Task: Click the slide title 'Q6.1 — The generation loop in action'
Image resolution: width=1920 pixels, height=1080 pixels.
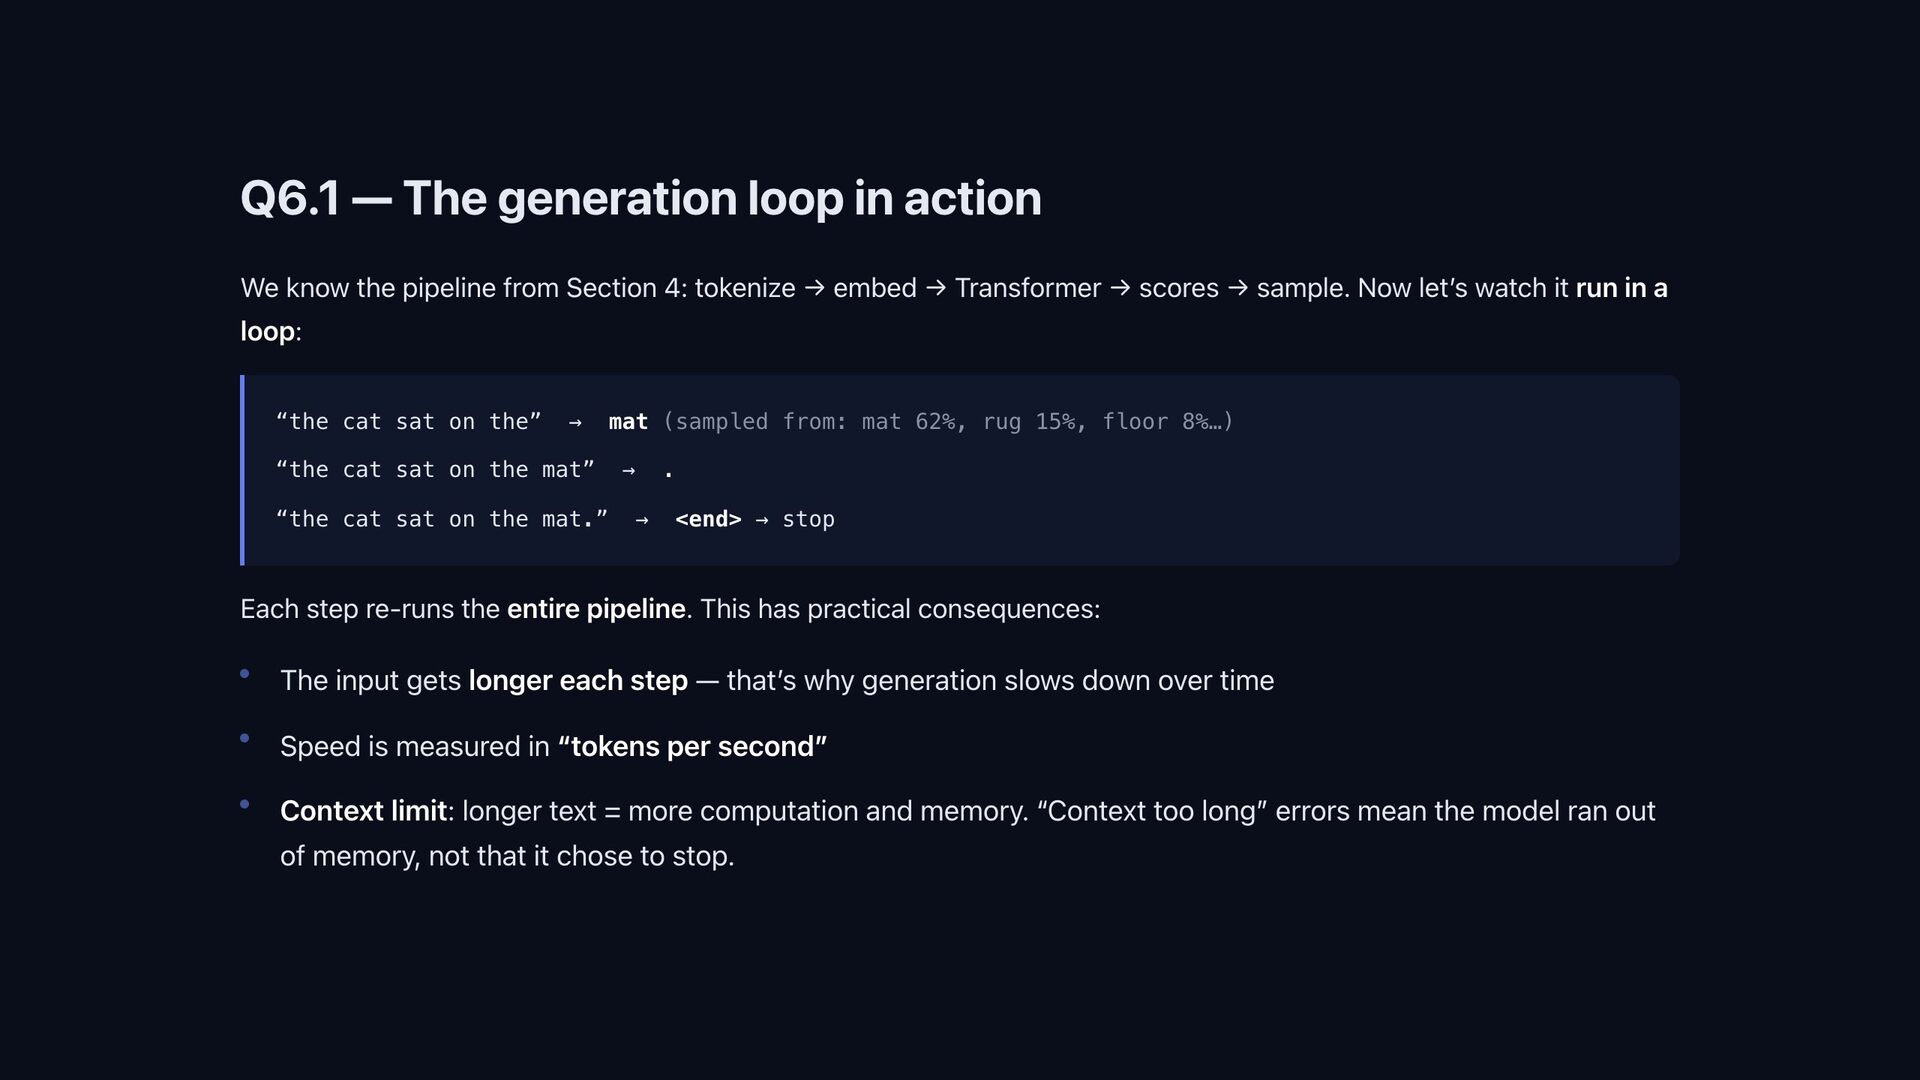Action: [640, 198]
